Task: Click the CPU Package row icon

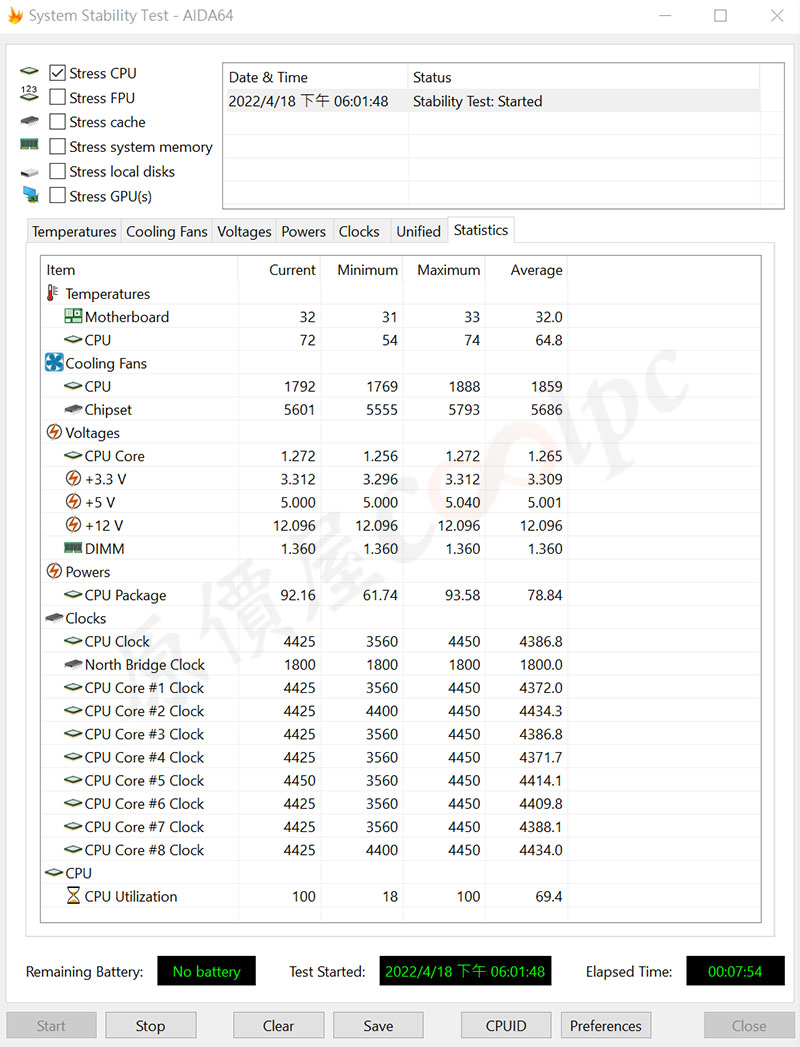Action: coord(73,594)
